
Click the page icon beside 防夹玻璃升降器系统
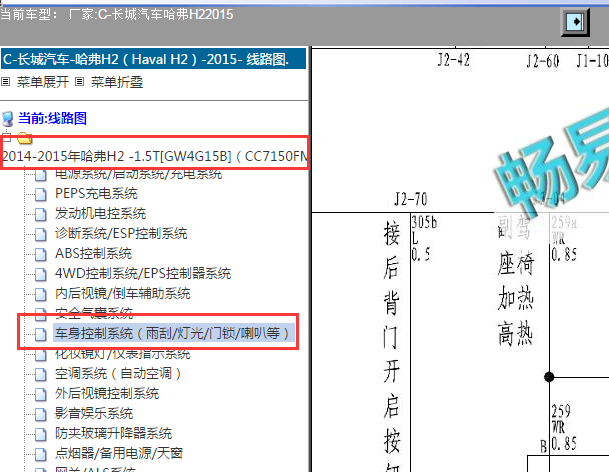40,434
